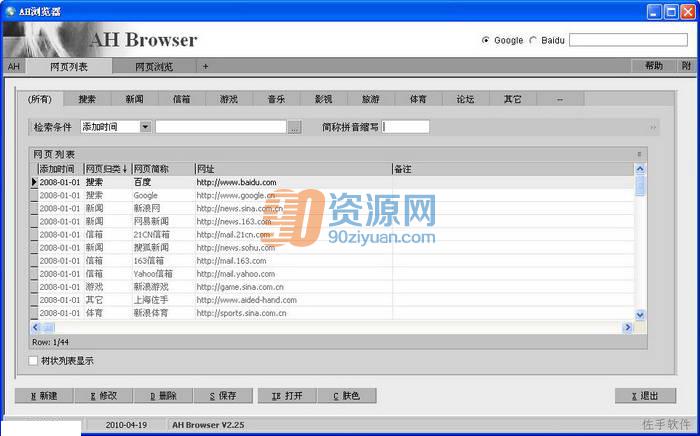
Task: Sort by the 网页简称 column header
Action: pyautogui.click(x=164, y=169)
